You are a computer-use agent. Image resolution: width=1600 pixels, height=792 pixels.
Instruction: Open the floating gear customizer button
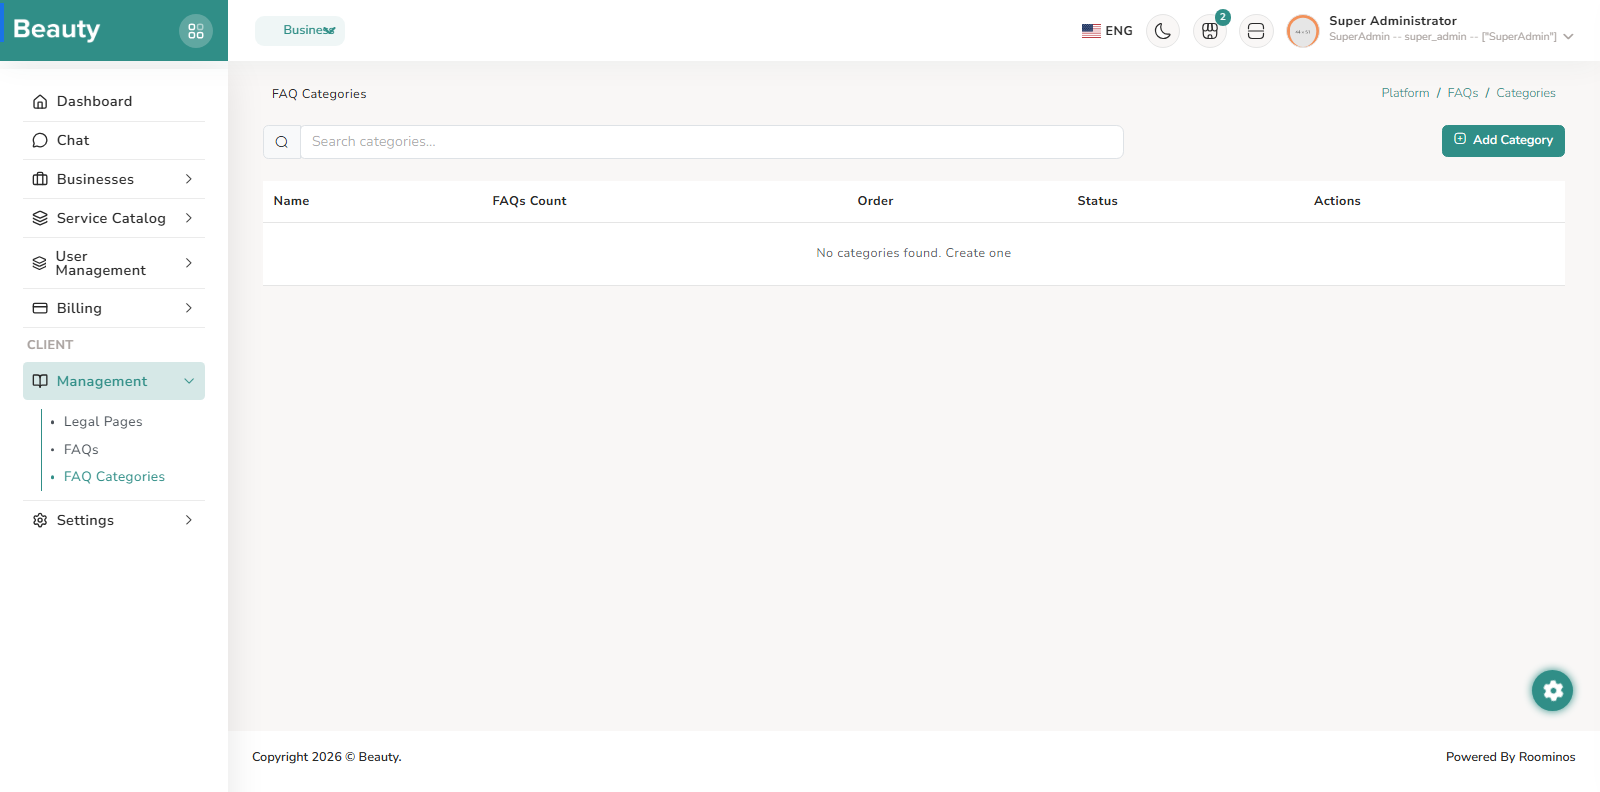click(x=1552, y=690)
